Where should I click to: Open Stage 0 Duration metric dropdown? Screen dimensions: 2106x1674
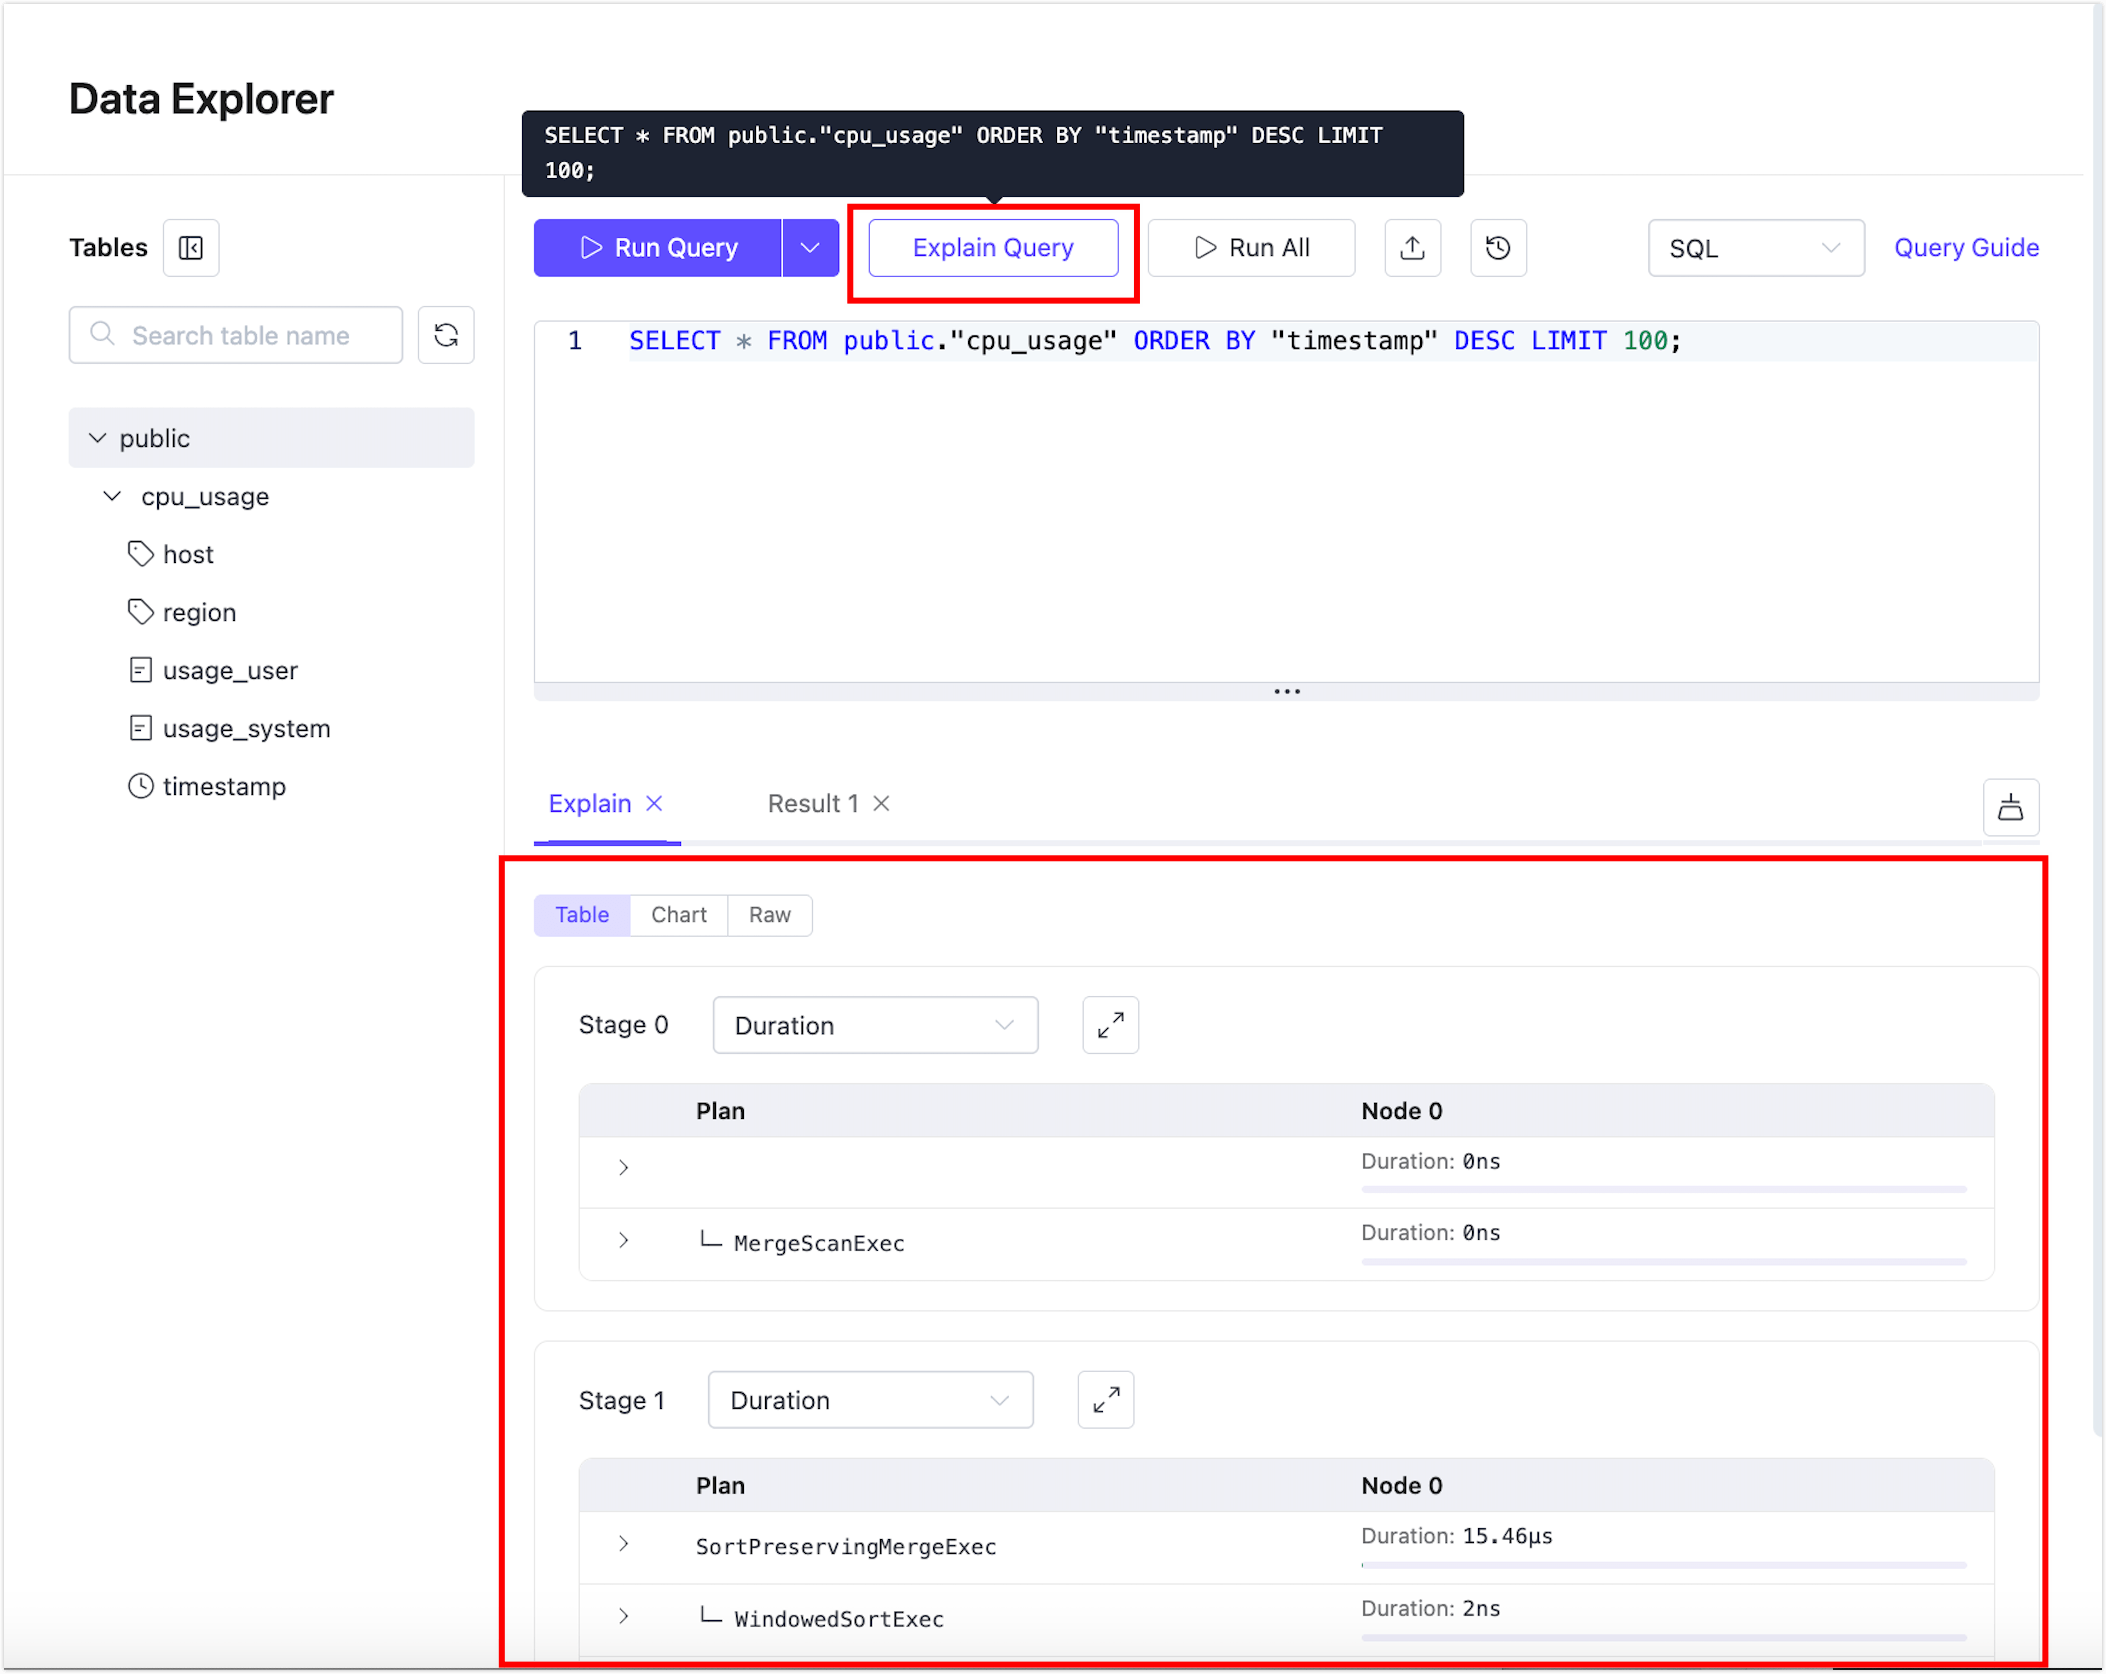[874, 1025]
